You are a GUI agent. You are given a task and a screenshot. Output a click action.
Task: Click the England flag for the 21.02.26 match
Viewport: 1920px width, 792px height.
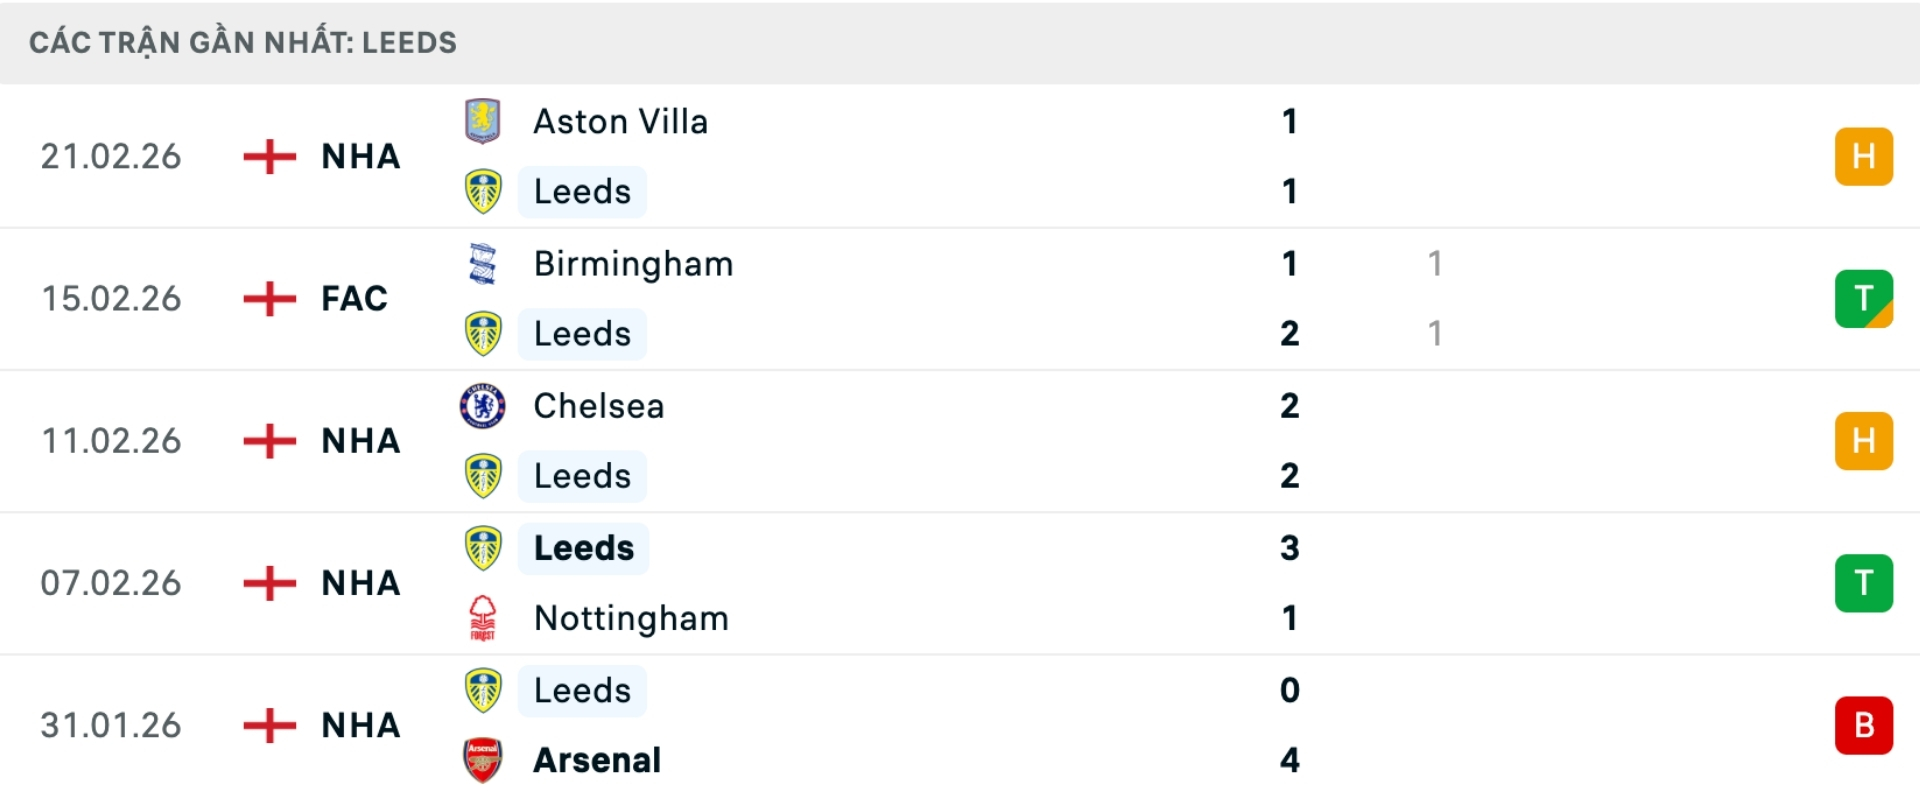point(268,156)
